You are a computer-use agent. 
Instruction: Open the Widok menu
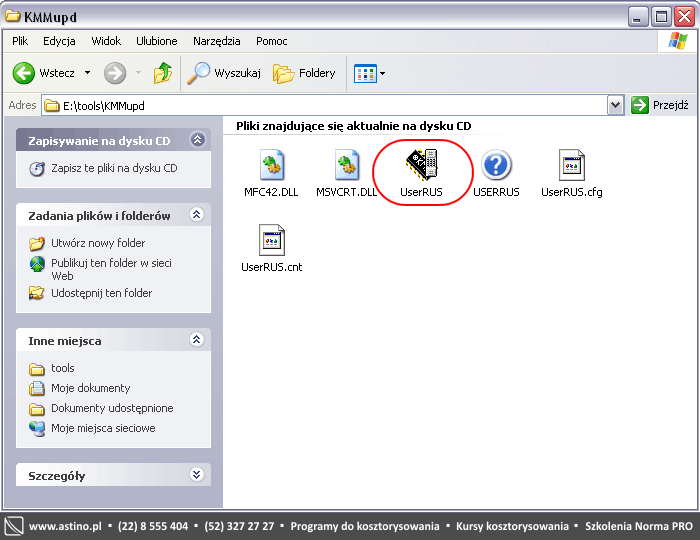tap(106, 41)
